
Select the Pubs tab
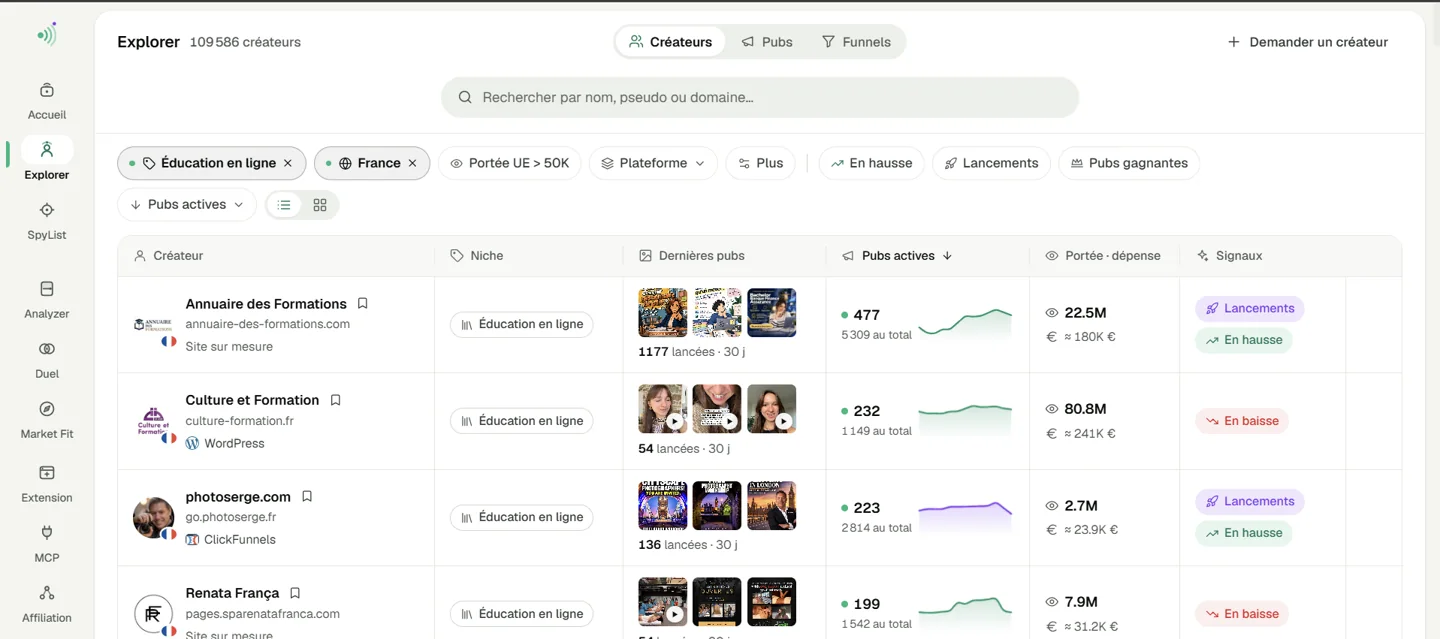pos(767,42)
